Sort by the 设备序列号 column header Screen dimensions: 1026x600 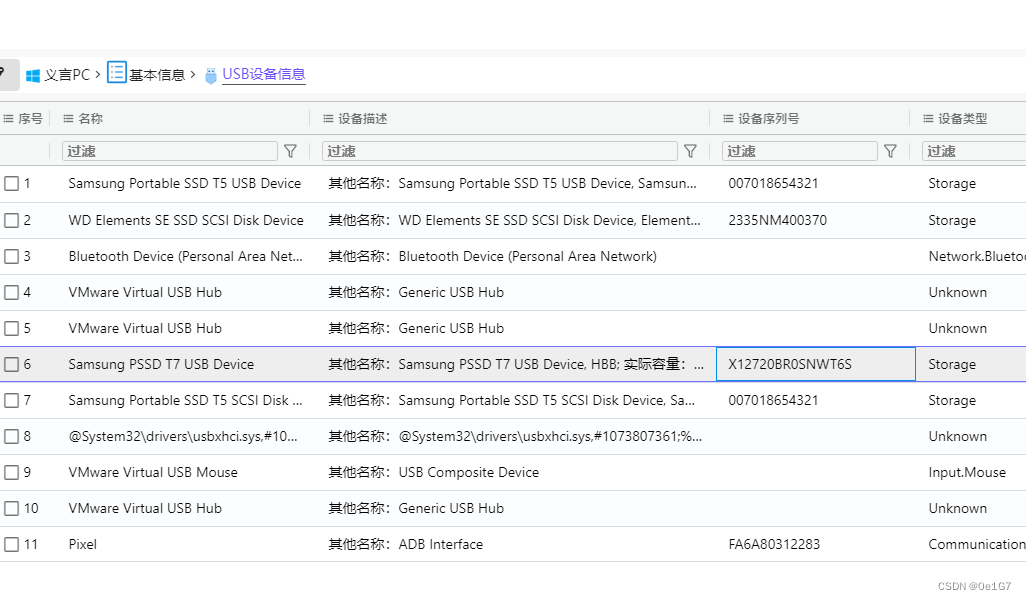[769, 118]
